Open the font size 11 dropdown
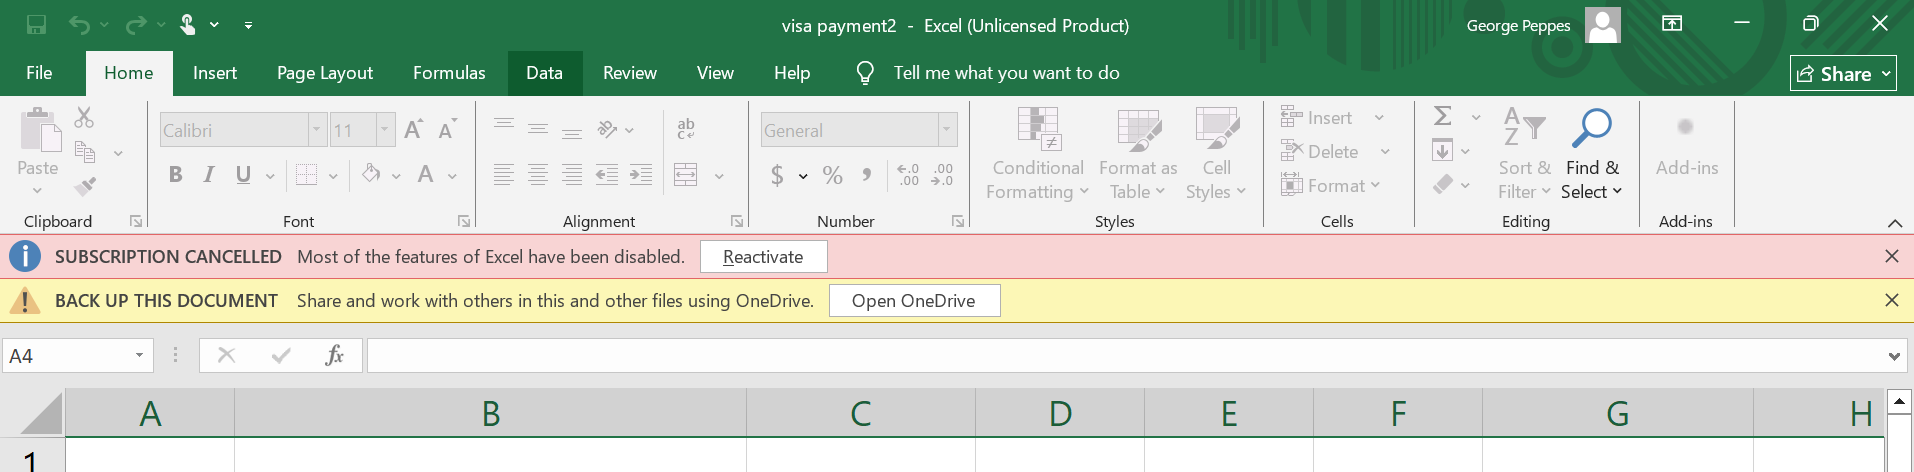 (x=385, y=130)
